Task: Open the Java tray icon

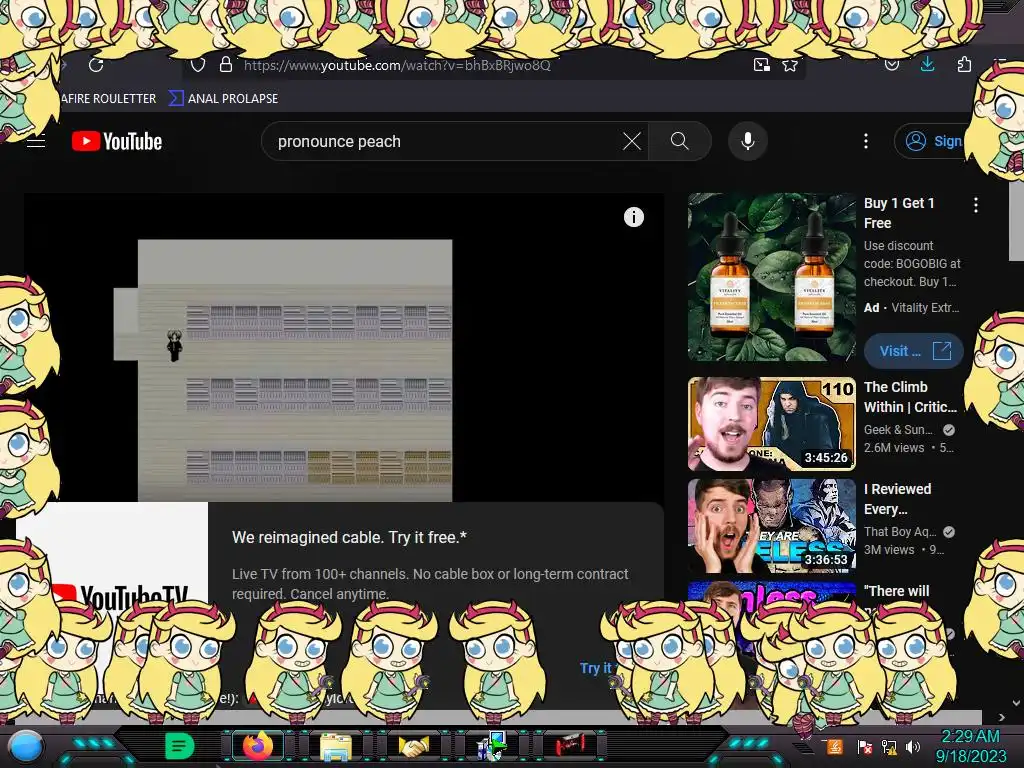Action: [x=835, y=746]
